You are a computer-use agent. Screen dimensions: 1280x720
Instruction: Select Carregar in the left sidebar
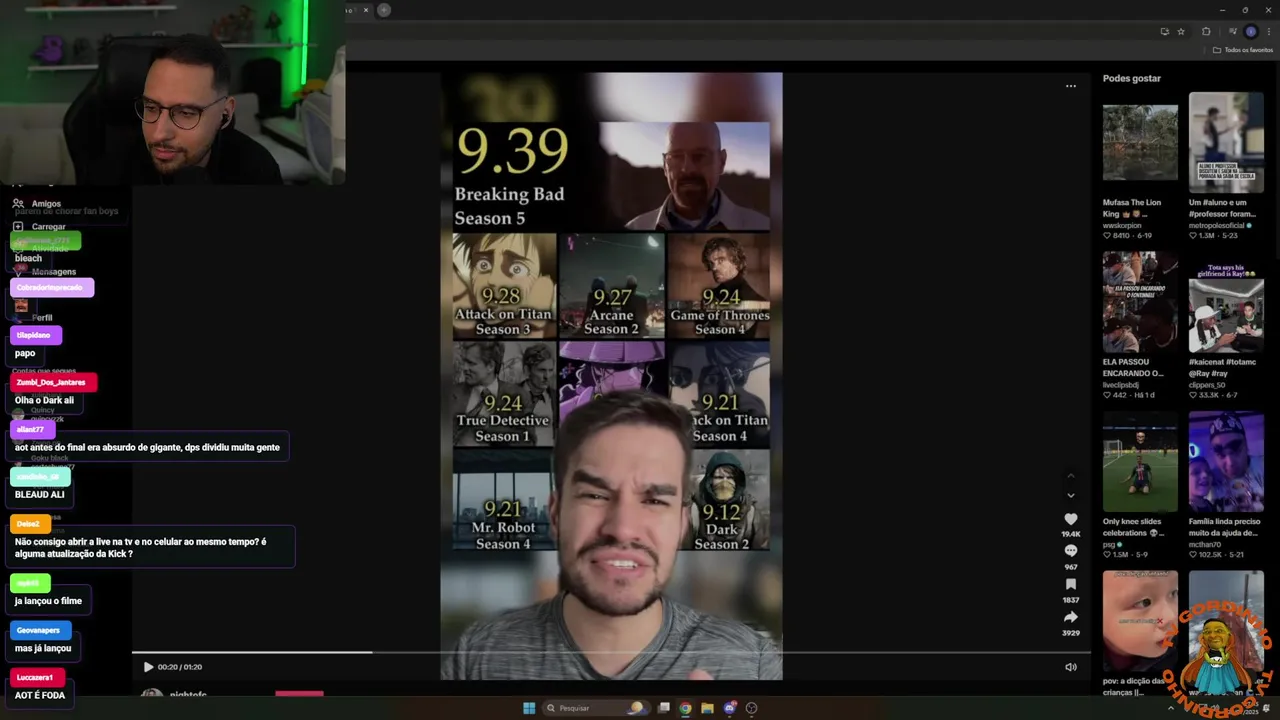pyautogui.click(x=48, y=227)
